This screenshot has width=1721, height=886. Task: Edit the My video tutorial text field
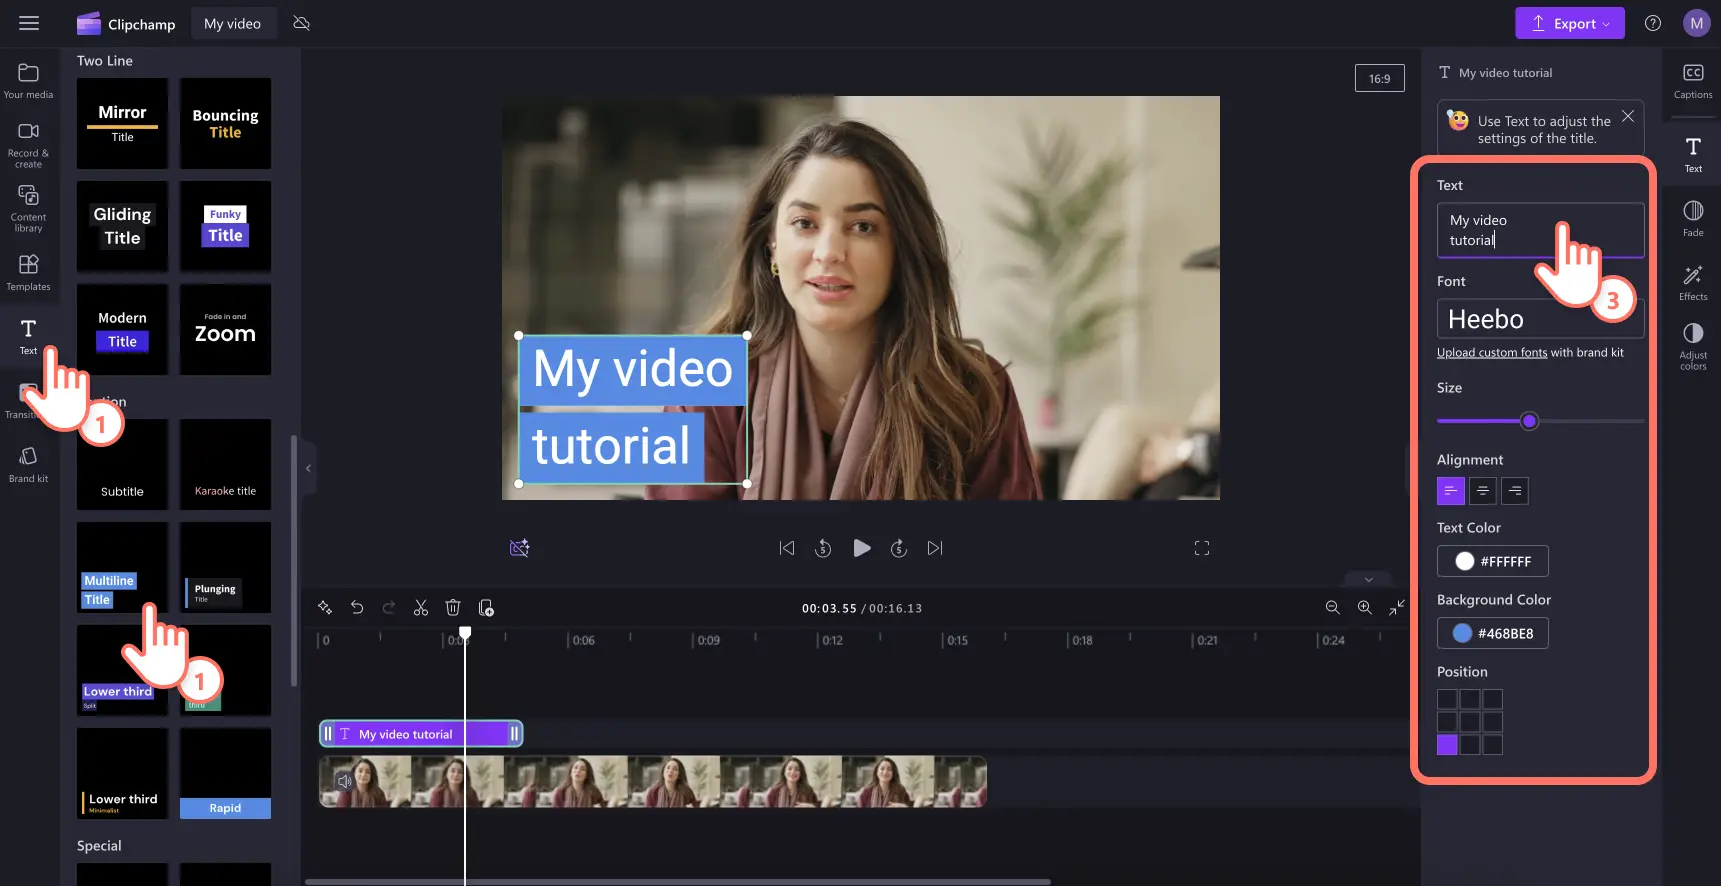(1540, 230)
